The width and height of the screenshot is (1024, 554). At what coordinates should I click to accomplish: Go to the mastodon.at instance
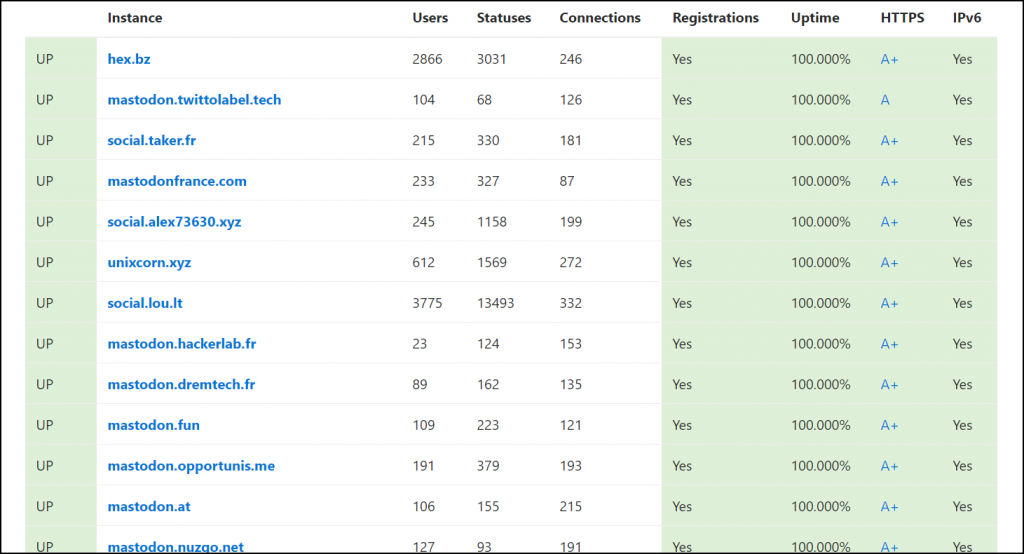point(149,507)
